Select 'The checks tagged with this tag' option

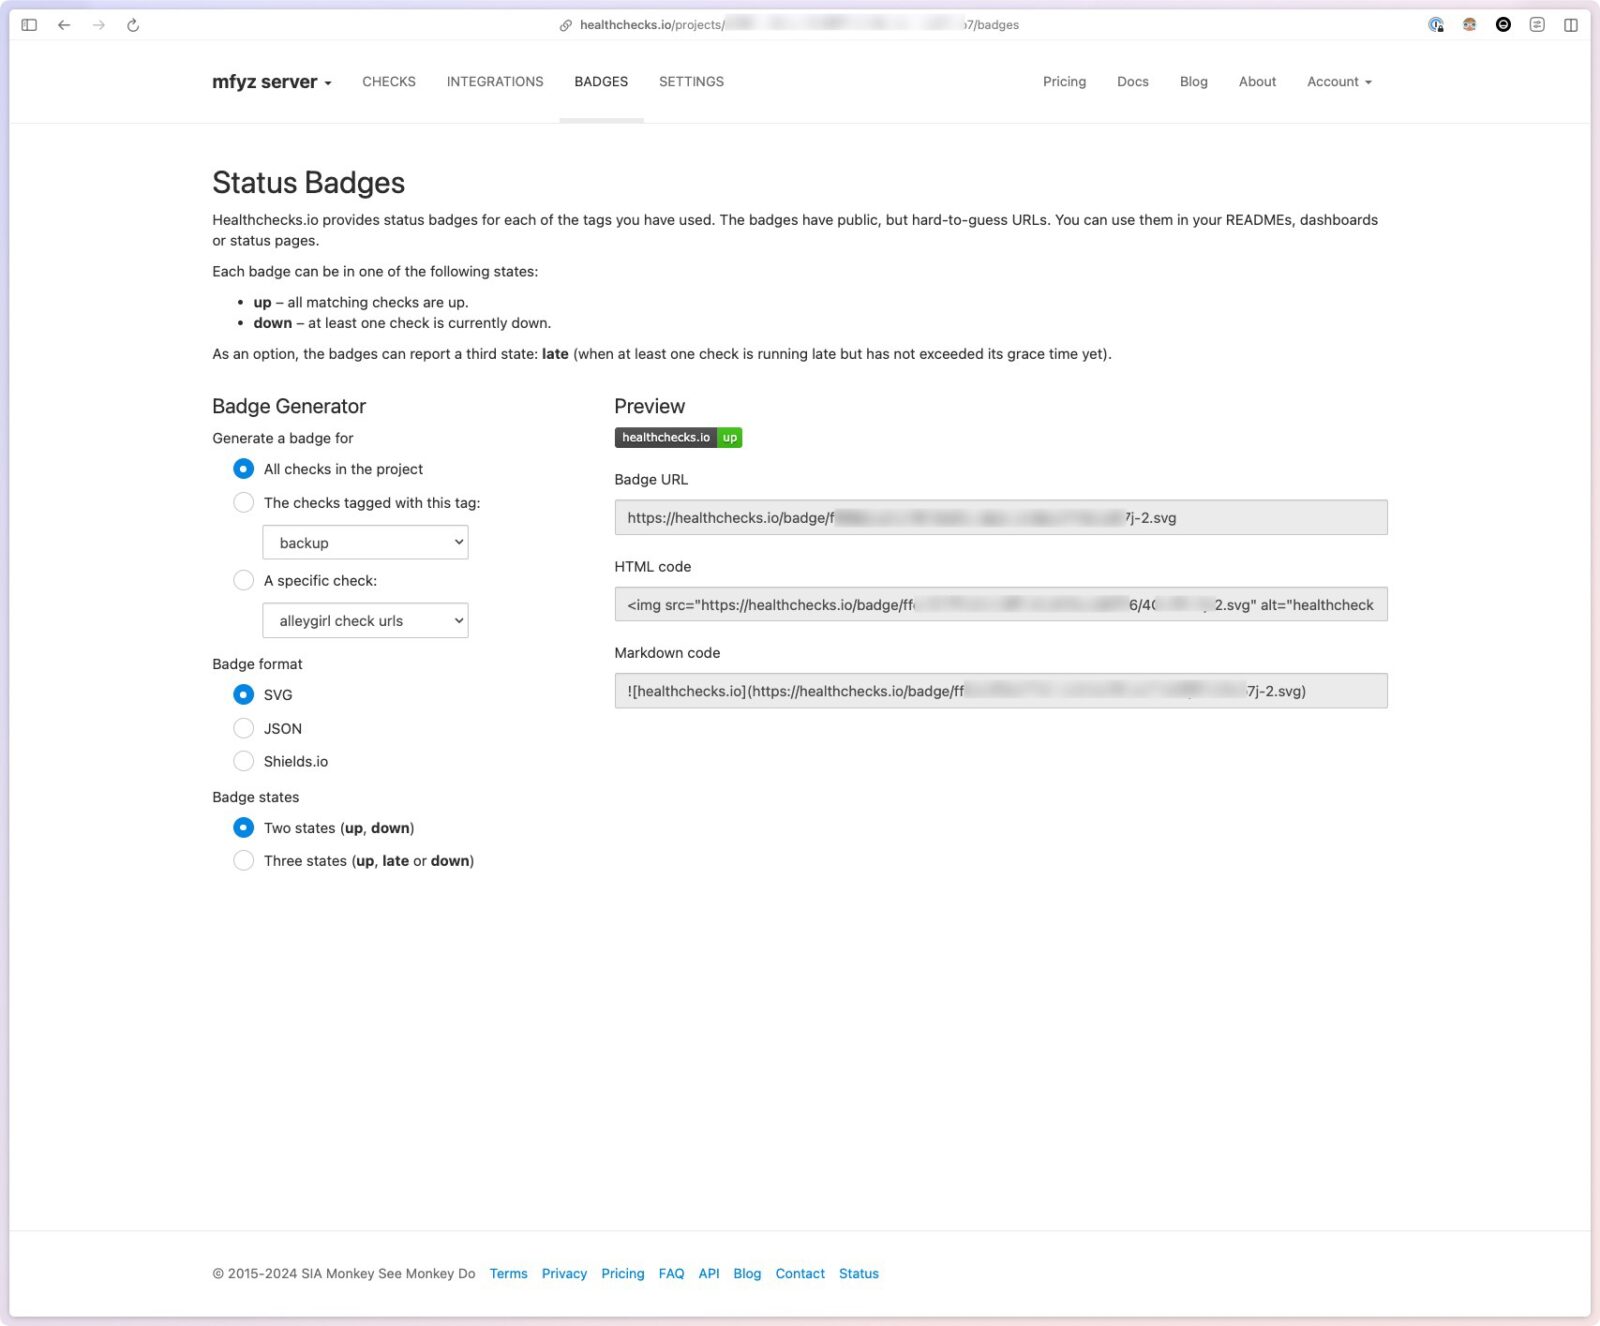(243, 503)
